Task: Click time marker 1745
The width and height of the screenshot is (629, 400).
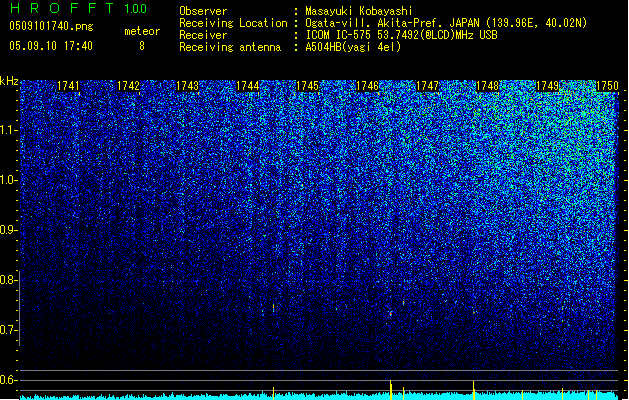Action: coord(307,86)
